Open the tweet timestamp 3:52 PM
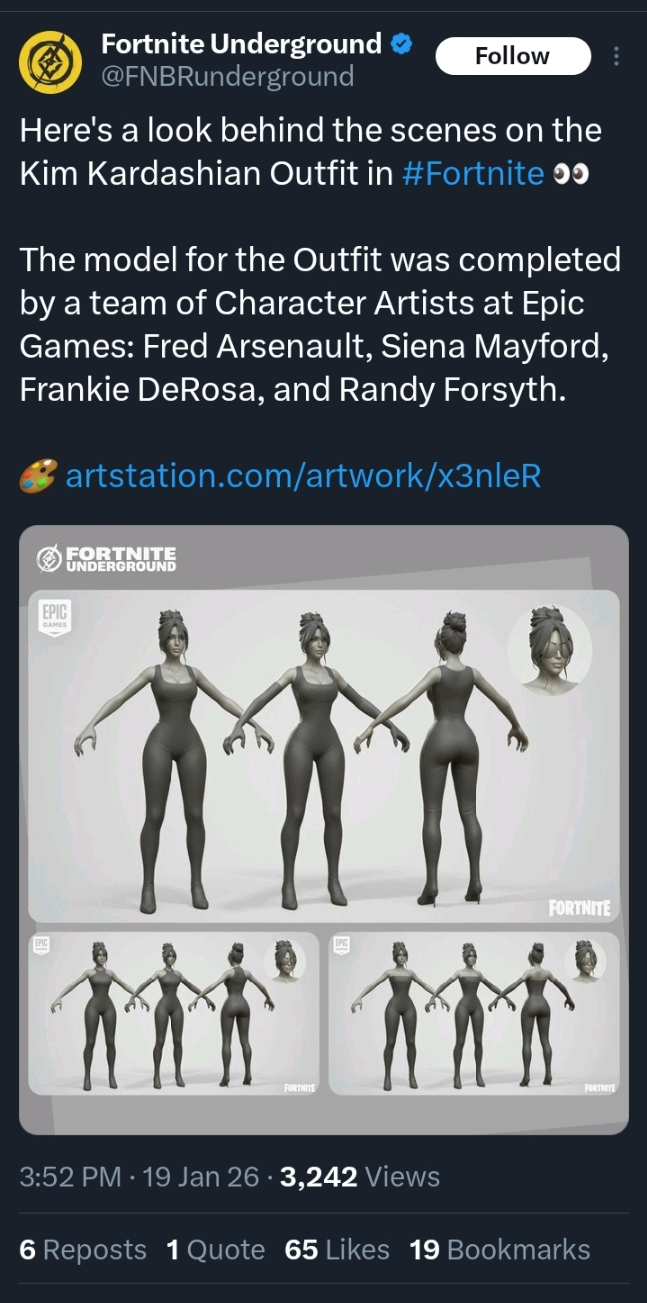 [x=70, y=1177]
